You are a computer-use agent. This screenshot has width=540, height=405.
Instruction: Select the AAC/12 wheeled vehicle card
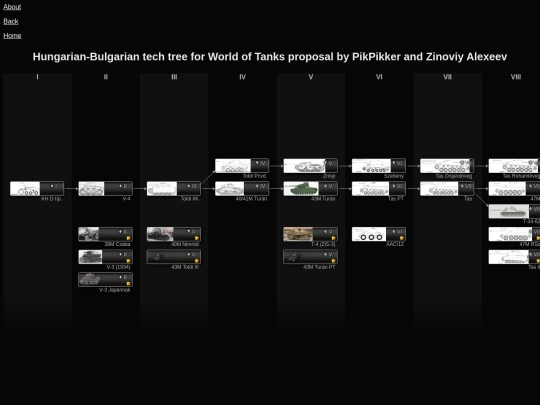(x=378, y=234)
